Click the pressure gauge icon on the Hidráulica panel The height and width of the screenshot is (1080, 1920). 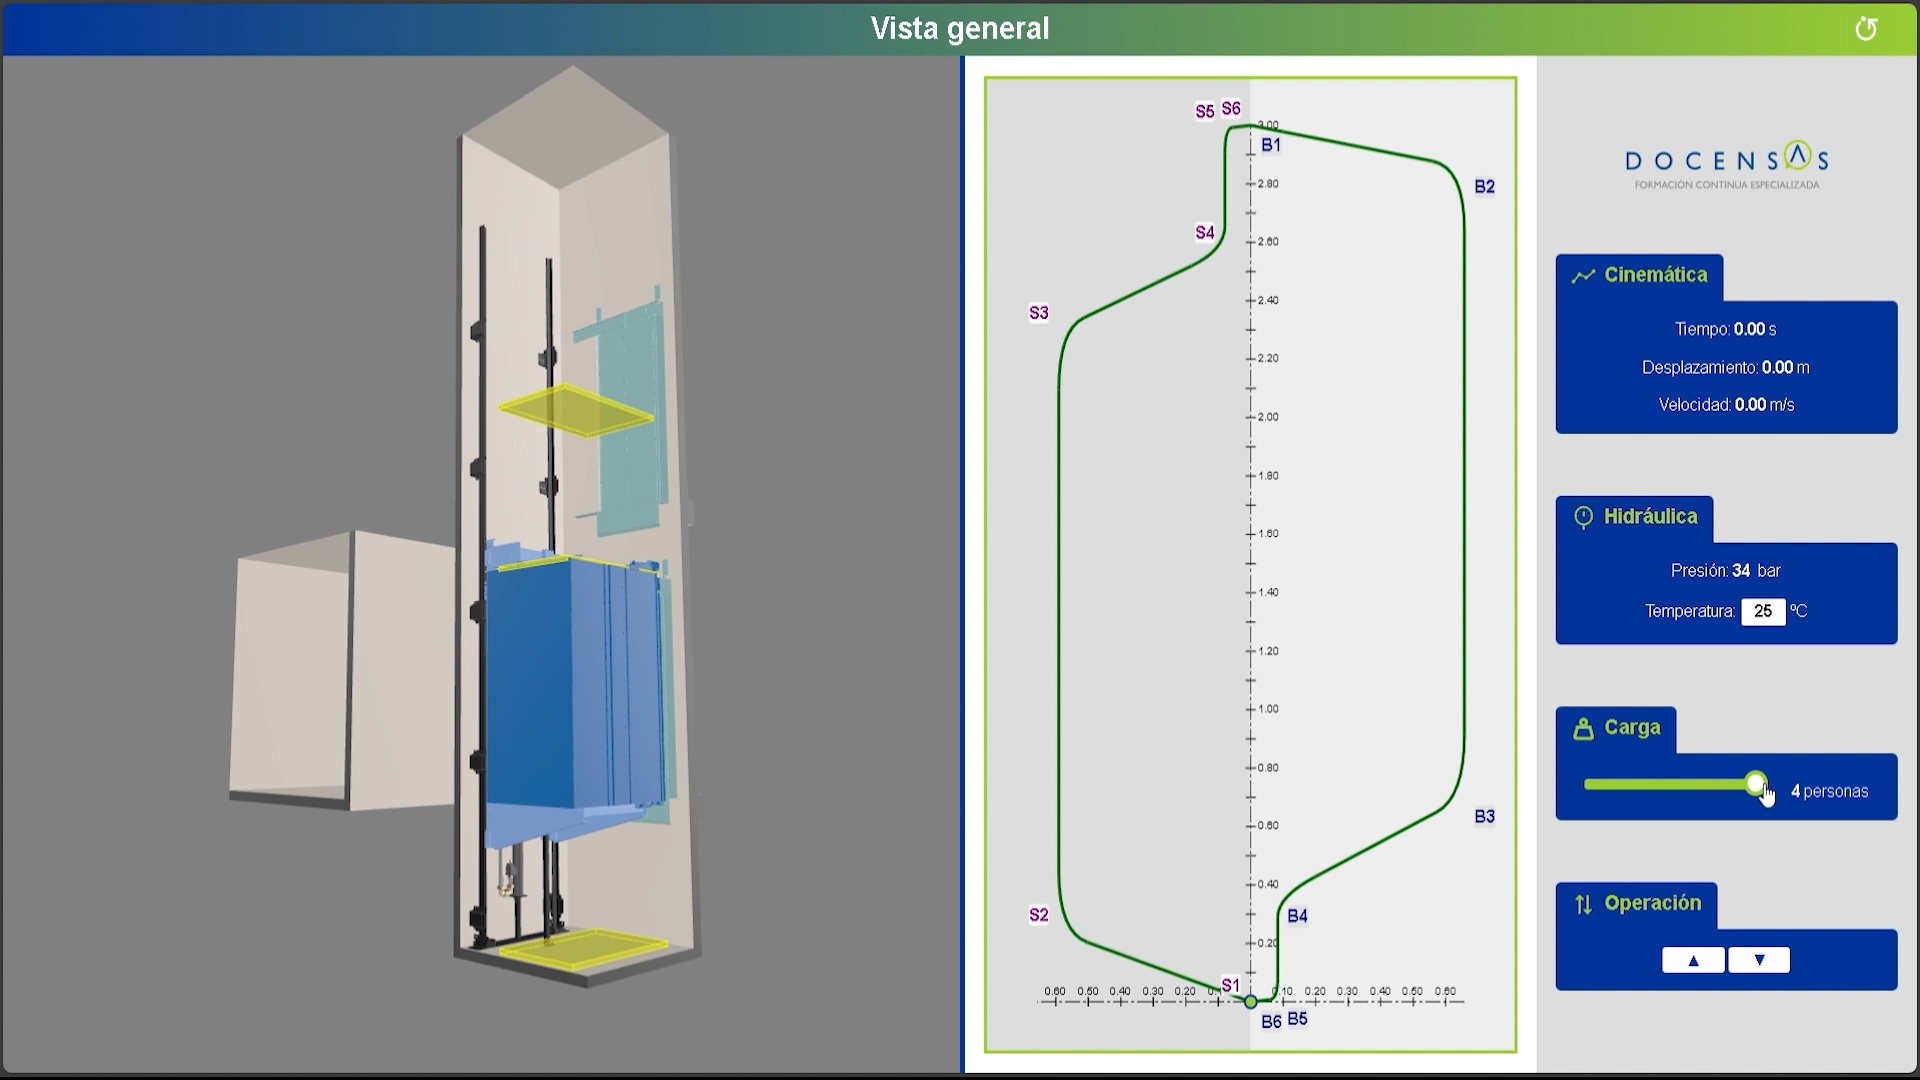tap(1583, 516)
